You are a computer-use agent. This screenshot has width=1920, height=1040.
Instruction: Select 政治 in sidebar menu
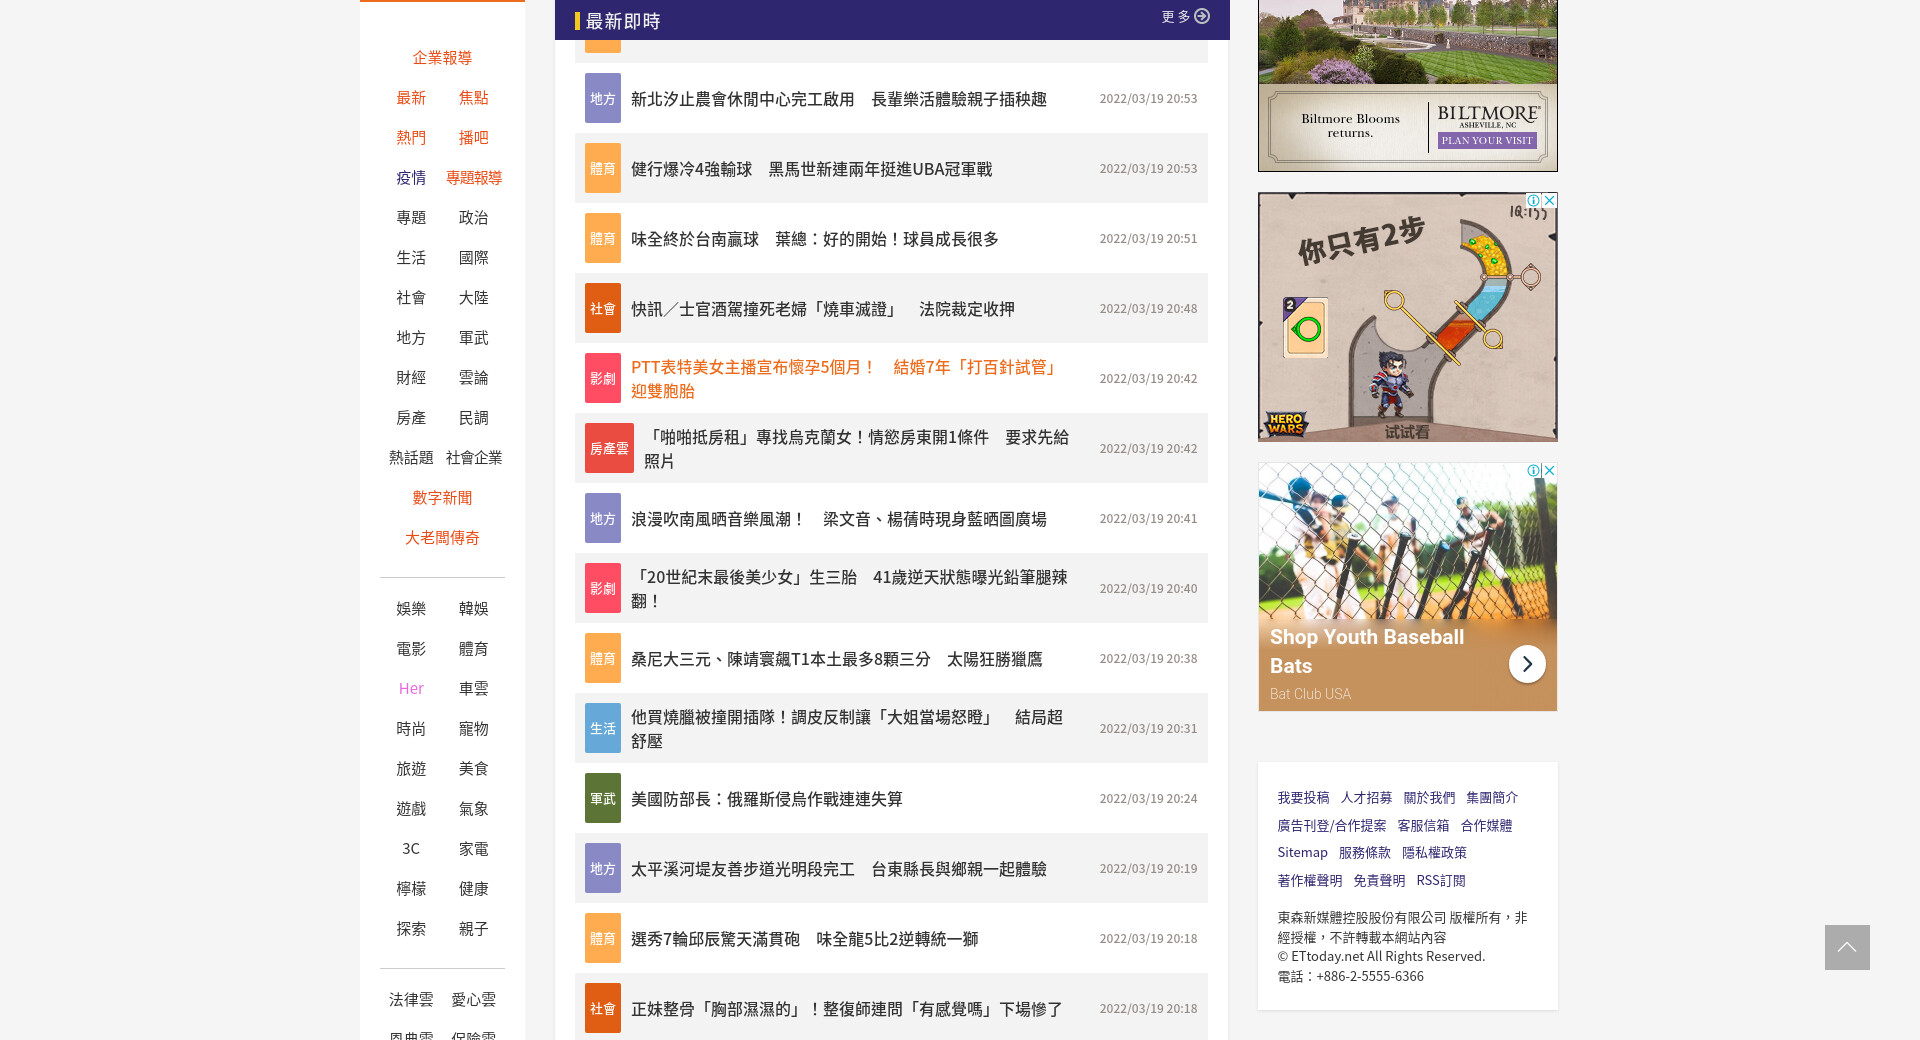473,218
